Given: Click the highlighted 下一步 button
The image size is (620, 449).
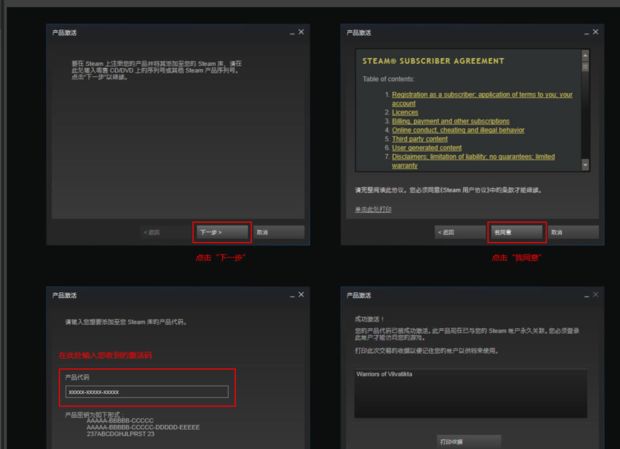Looking at the screenshot, I should [222, 232].
